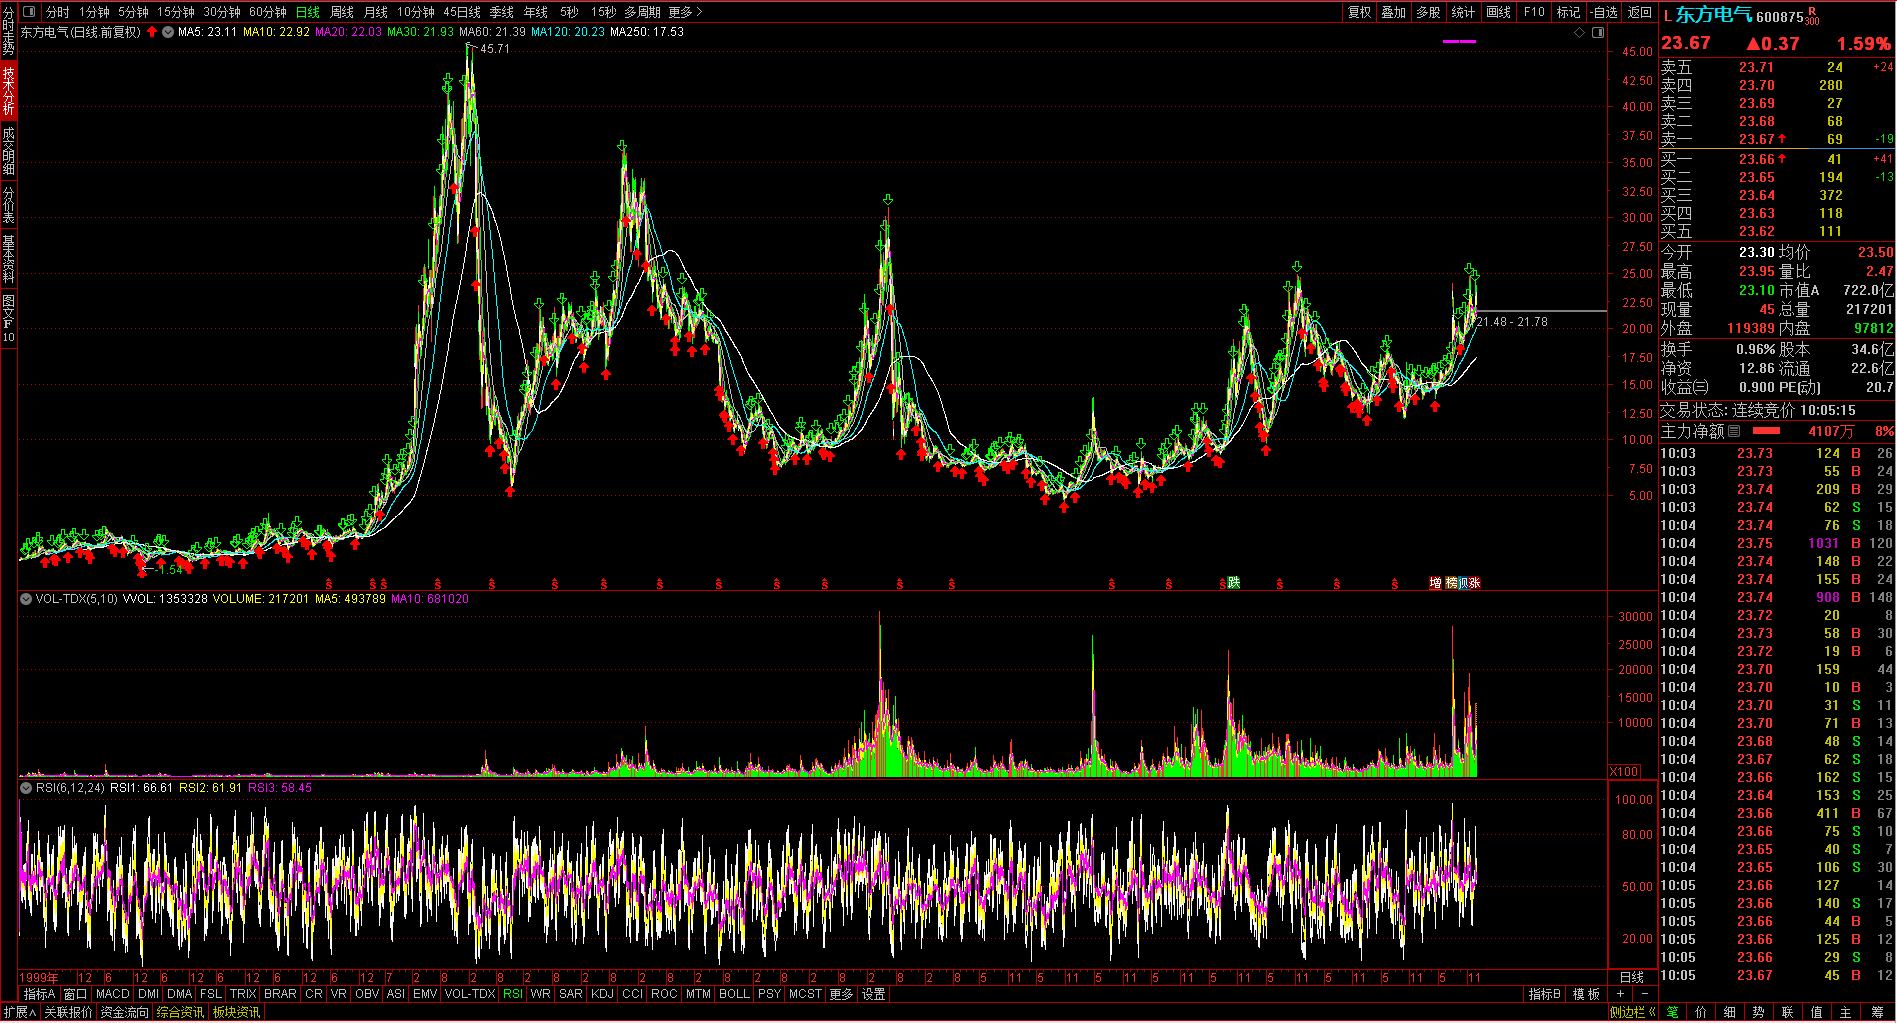
Task: Open 资金流向 at the bottom bar
Action: coord(124,1012)
